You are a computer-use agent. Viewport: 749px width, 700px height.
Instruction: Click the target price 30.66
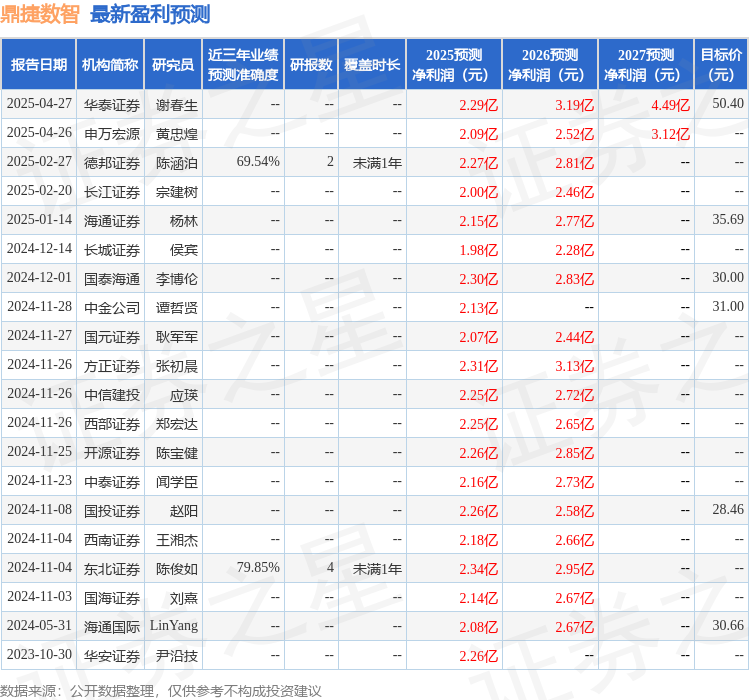[x=728, y=626]
